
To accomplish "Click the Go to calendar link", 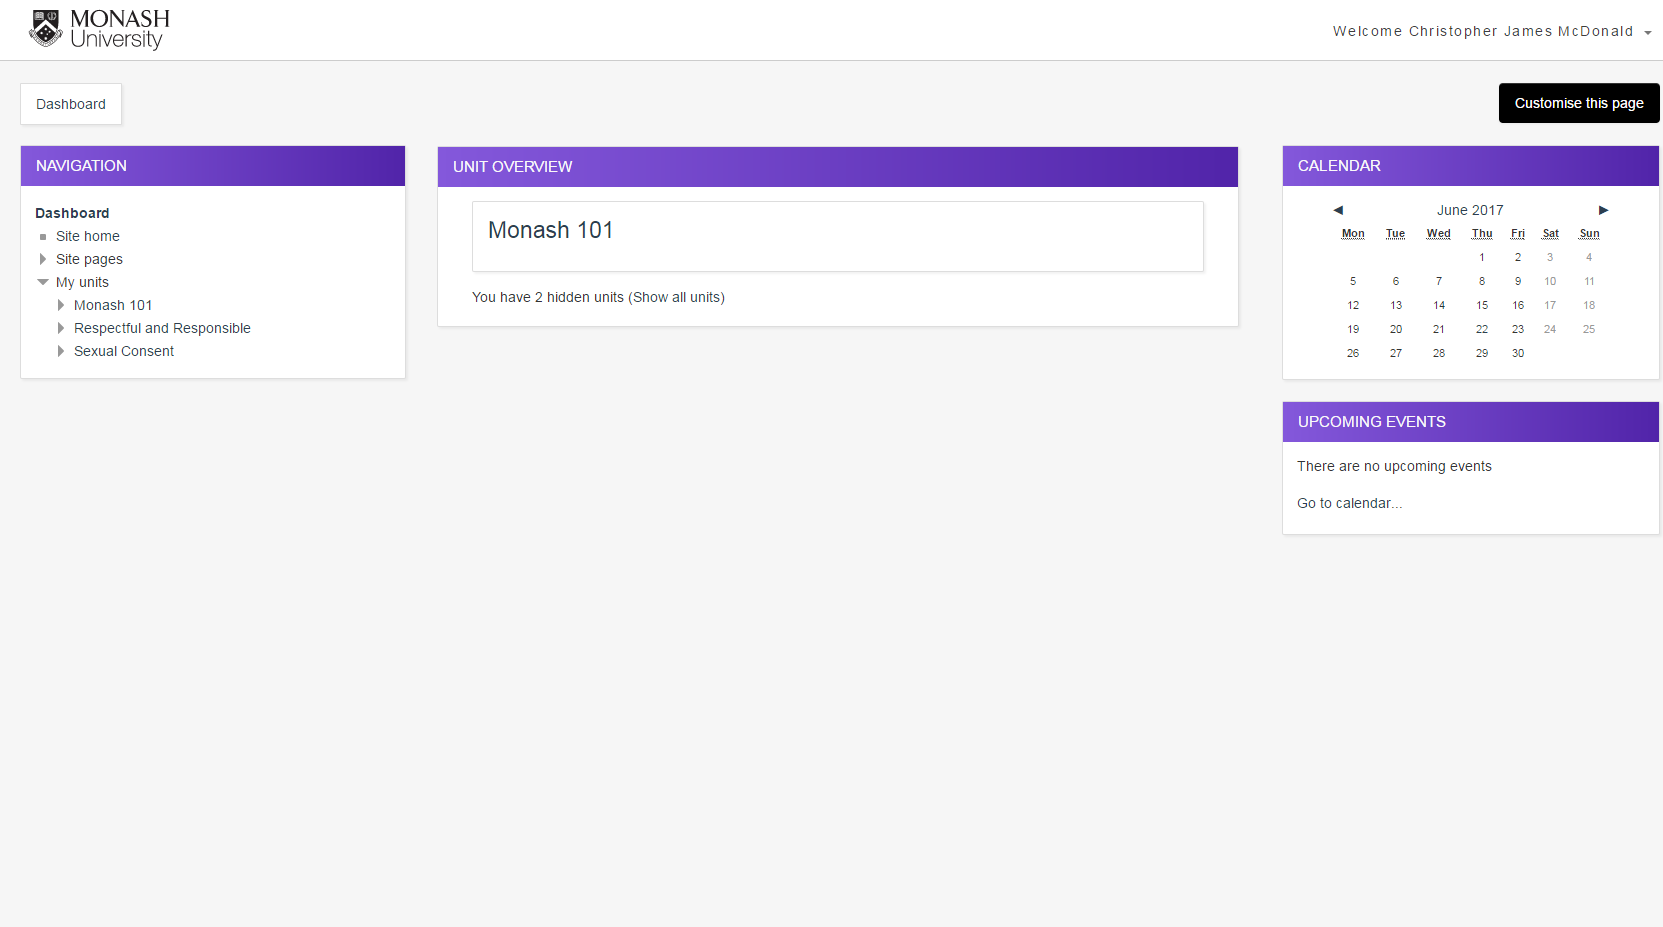I will [x=1349, y=503].
